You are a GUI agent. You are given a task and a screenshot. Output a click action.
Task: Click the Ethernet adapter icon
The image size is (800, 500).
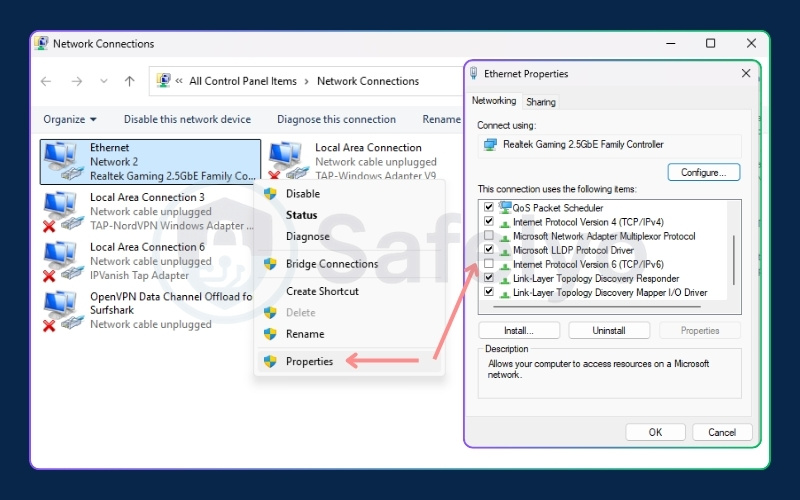coord(64,161)
